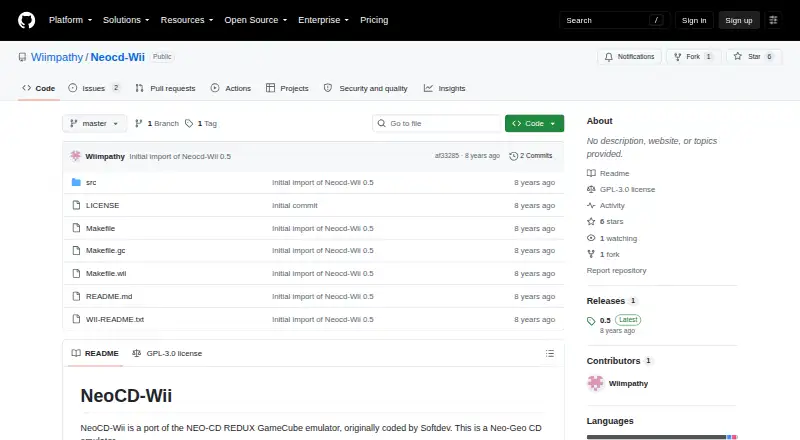The image size is (800, 440).
Task: Click the Star button for this repository
Action: 754,57
